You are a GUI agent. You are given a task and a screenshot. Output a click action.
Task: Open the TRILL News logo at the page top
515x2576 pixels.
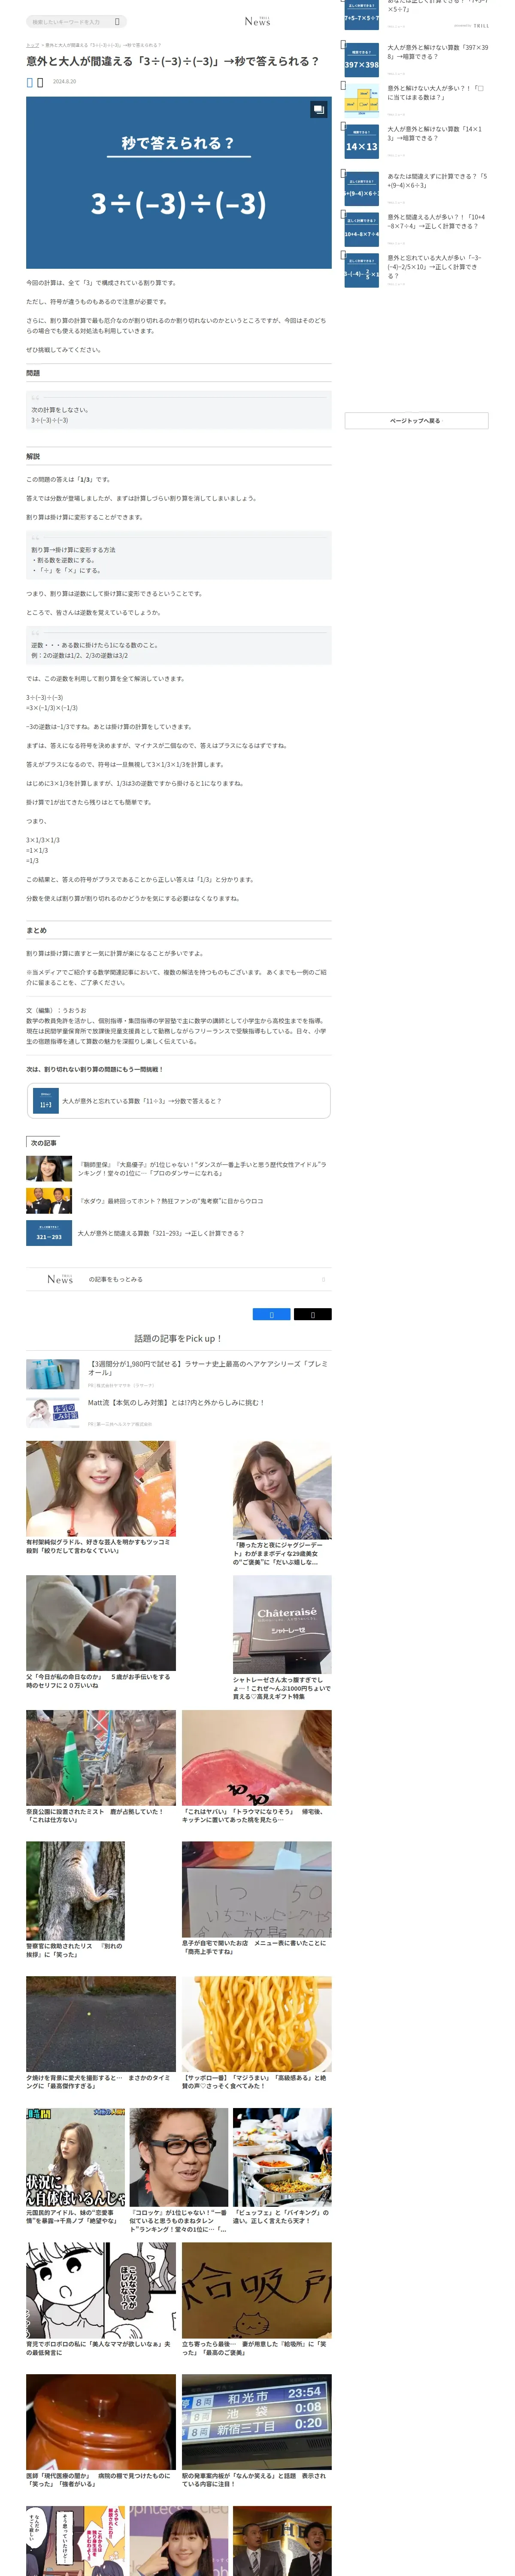257,21
